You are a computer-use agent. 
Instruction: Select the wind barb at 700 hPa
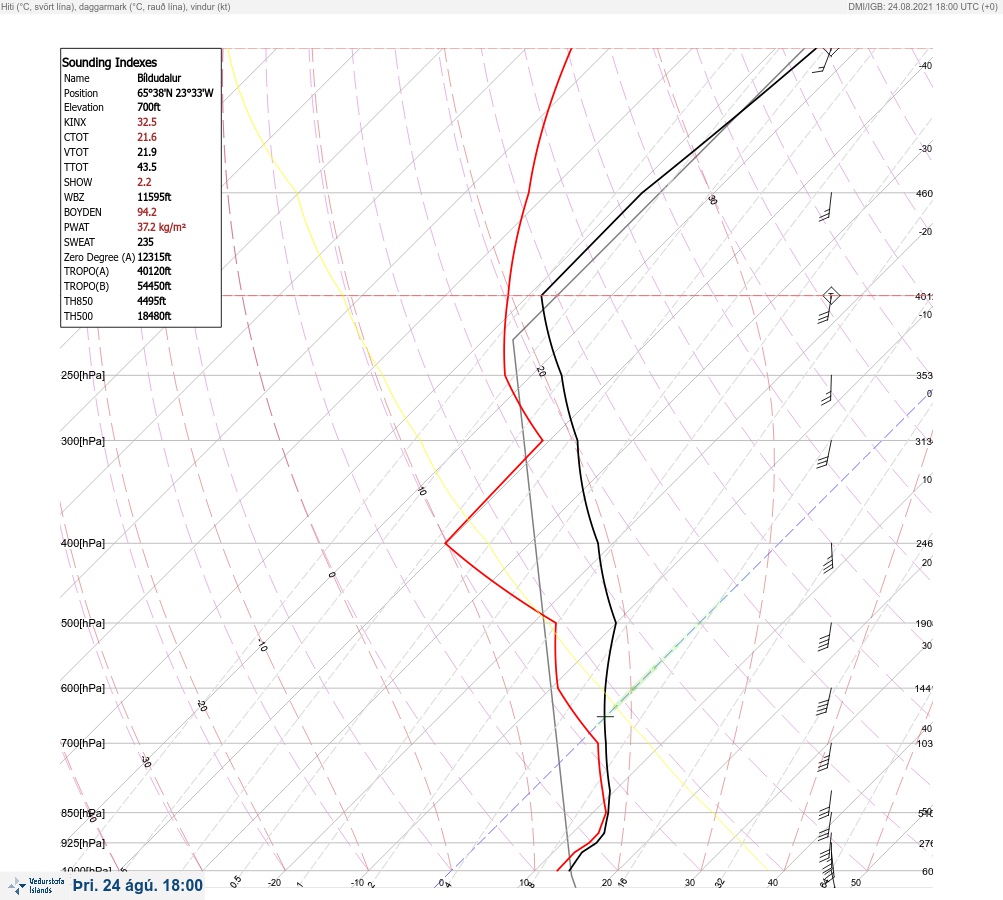point(825,757)
